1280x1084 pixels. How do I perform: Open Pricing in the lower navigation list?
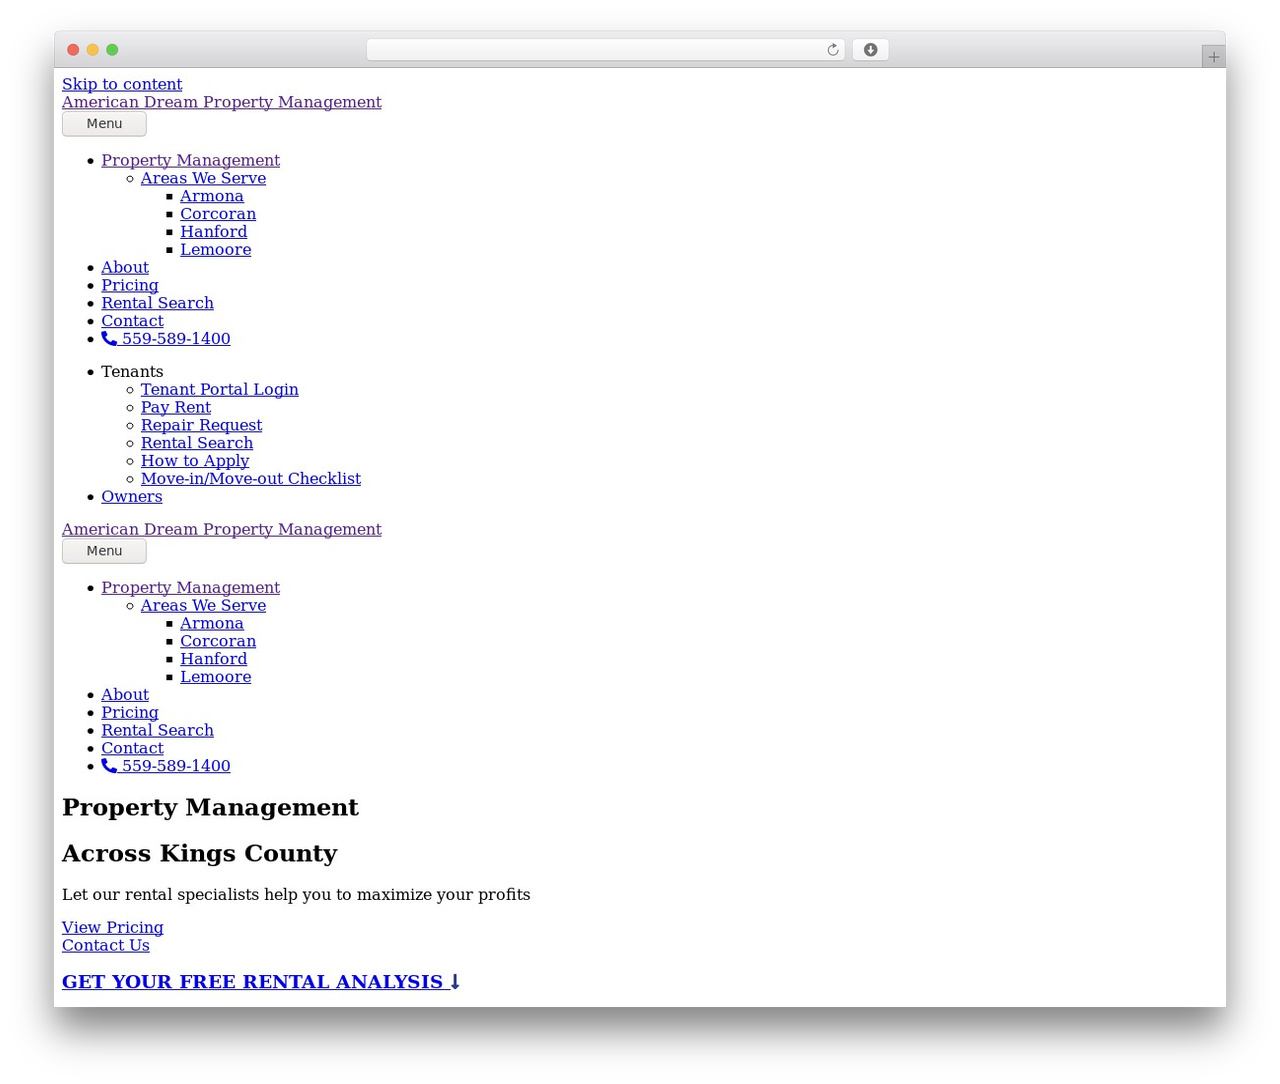pyautogui.click(x=130, y=712)
